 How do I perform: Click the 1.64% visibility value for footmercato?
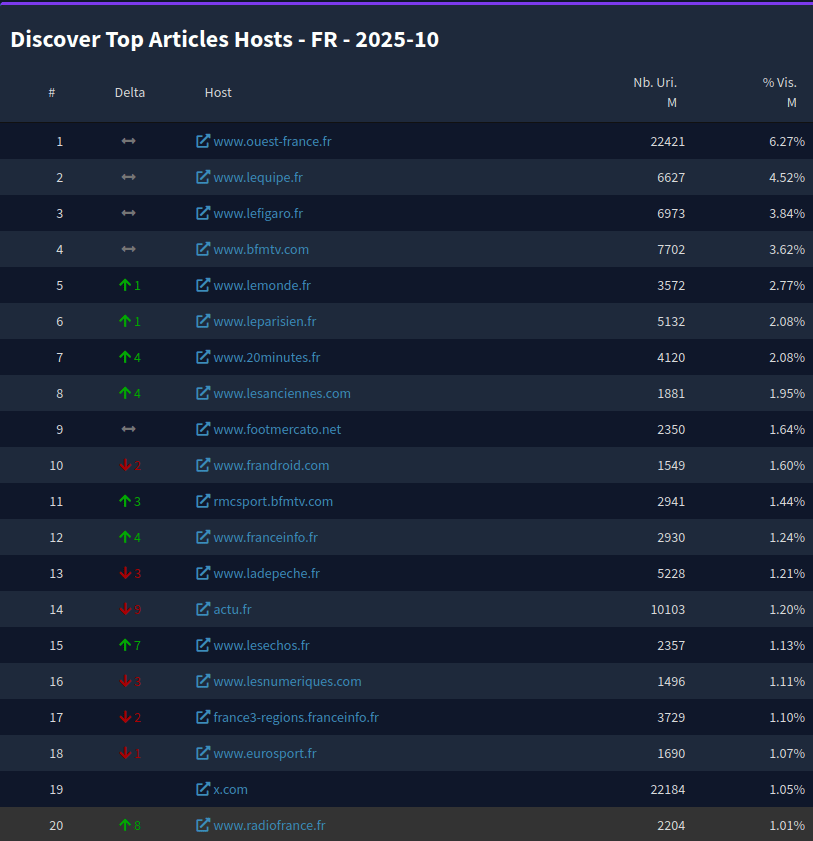coord(787,429)
